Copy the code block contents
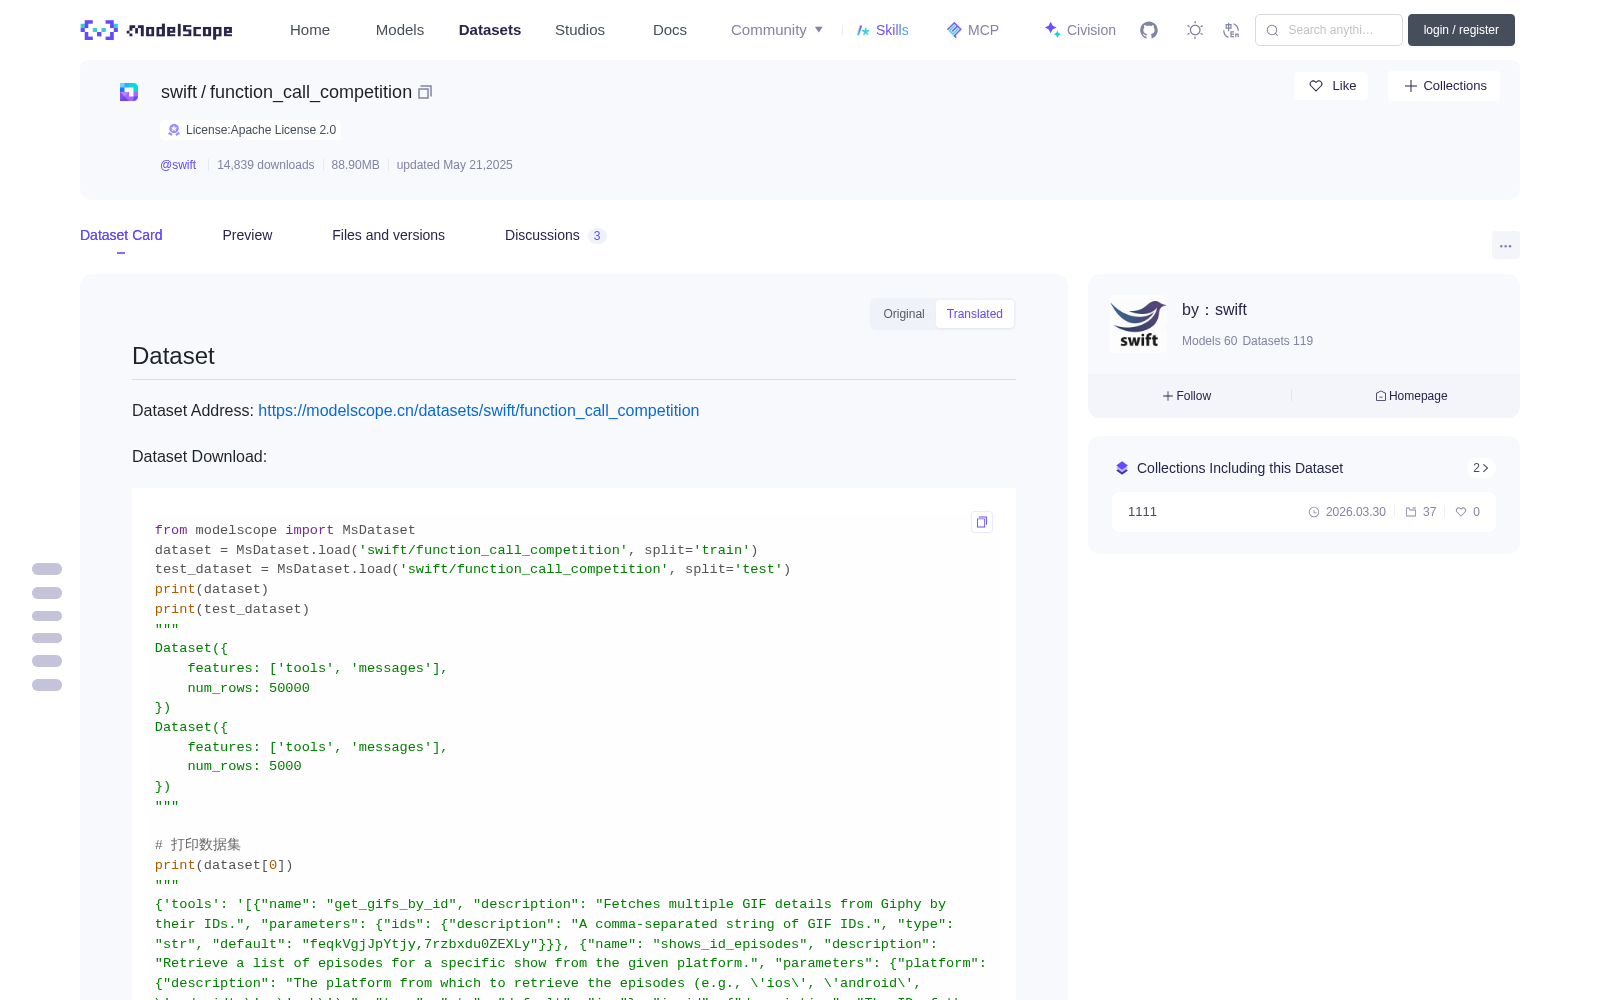The image size is (1600, 1000). (x=982, y=522)
